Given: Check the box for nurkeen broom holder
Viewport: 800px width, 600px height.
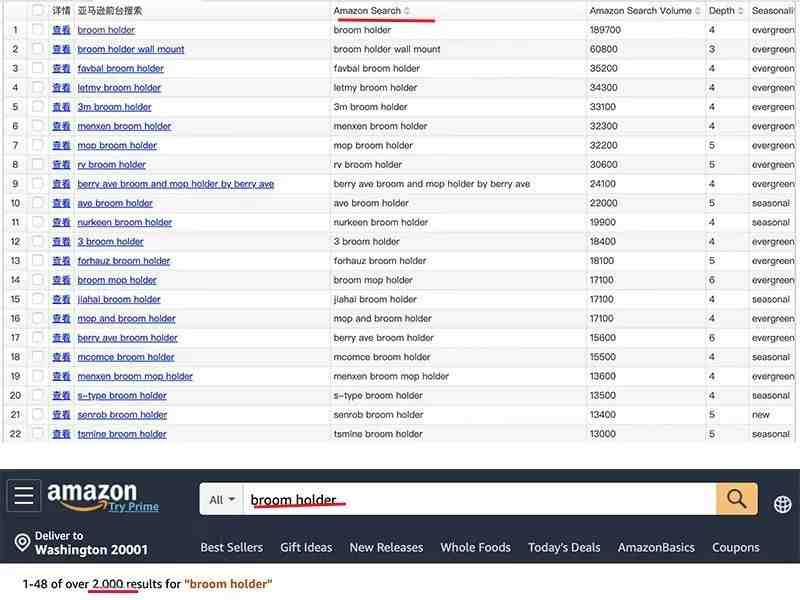Looking at the screenshot, I should pos(37,222).
